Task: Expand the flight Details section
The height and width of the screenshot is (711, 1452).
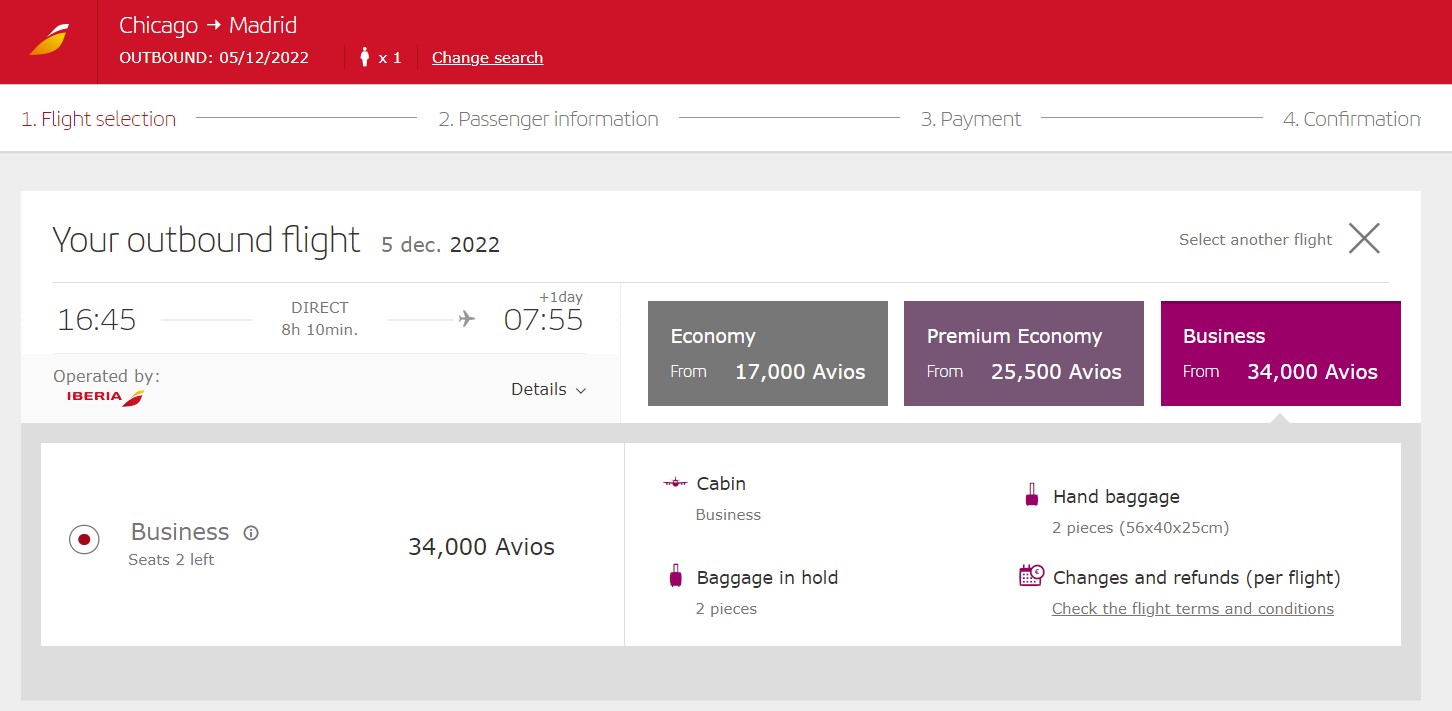Action: click(x=548, y=390)
